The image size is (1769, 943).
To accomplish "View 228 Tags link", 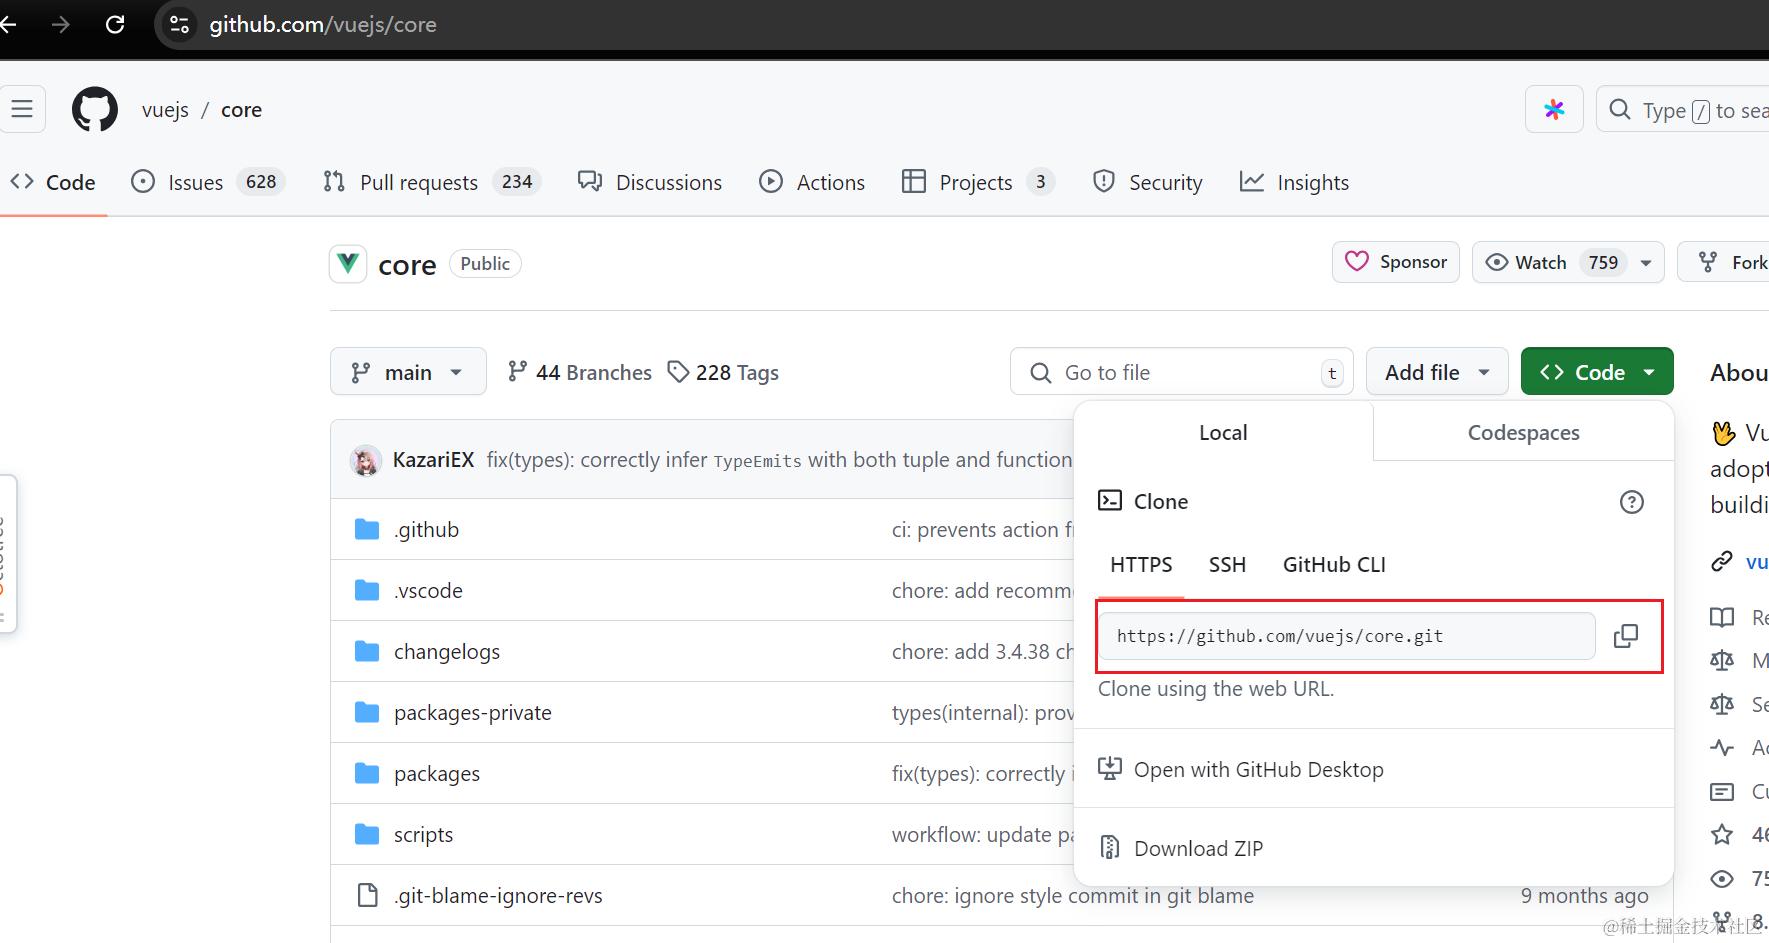I will 723,372.
